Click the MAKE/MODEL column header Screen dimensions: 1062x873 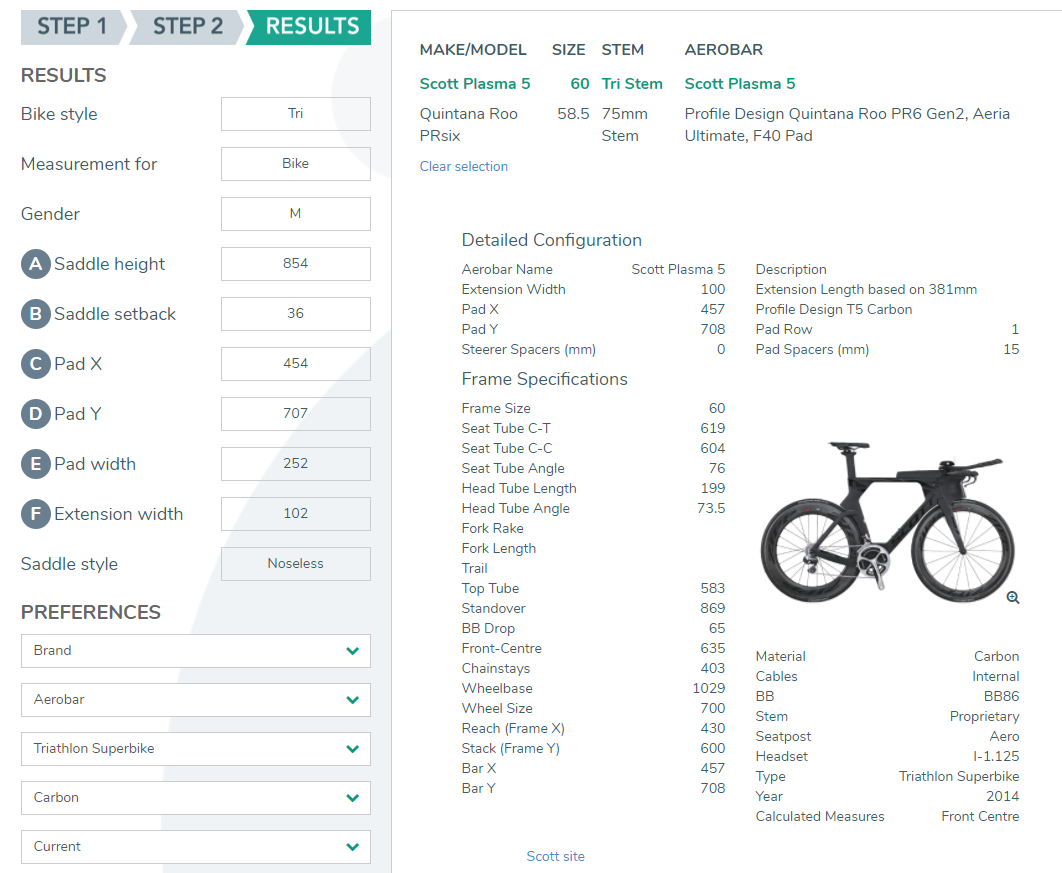coord(473,50)
